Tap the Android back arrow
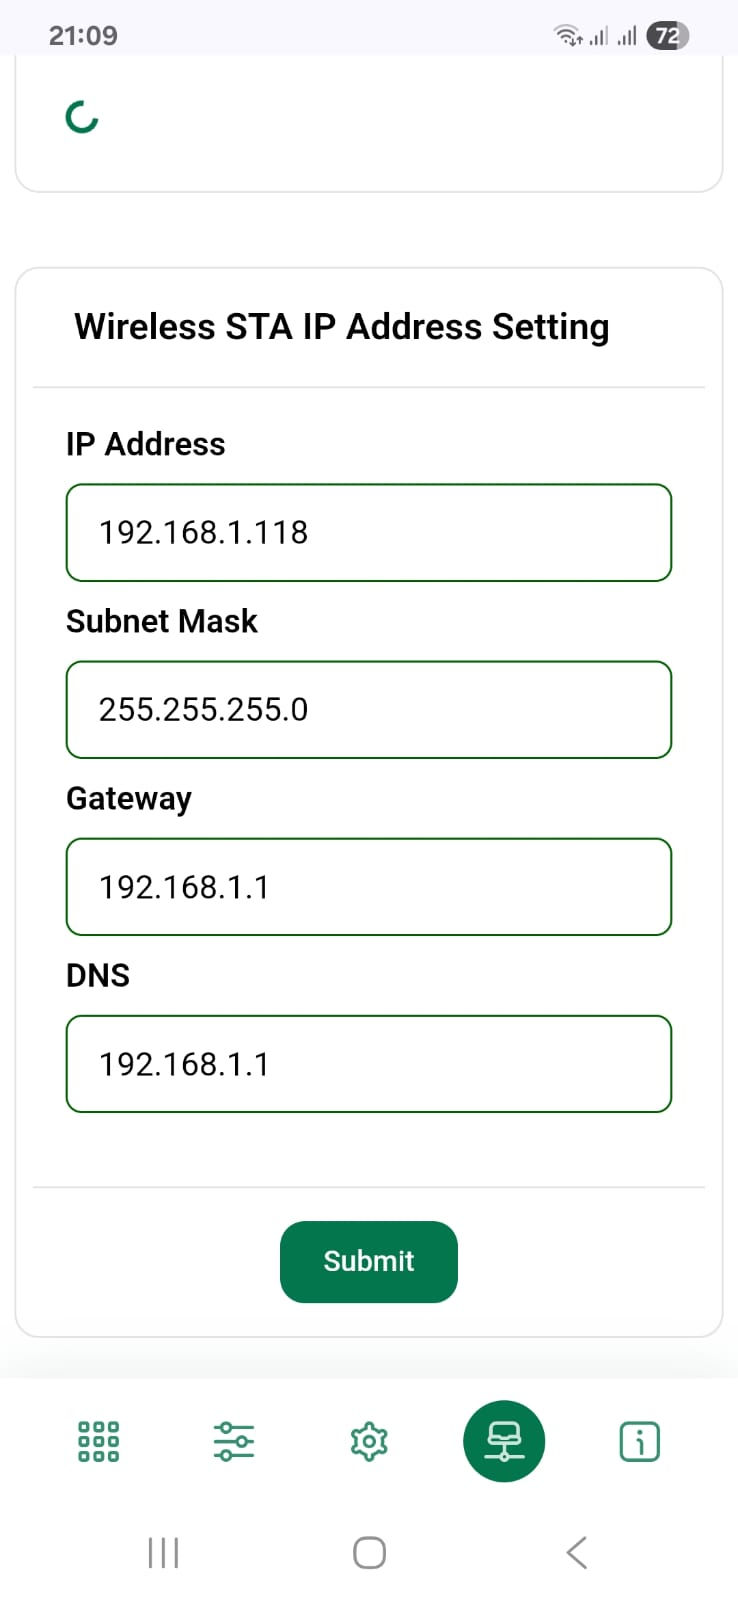The image size is (738, 1600). coord(576,1552)
